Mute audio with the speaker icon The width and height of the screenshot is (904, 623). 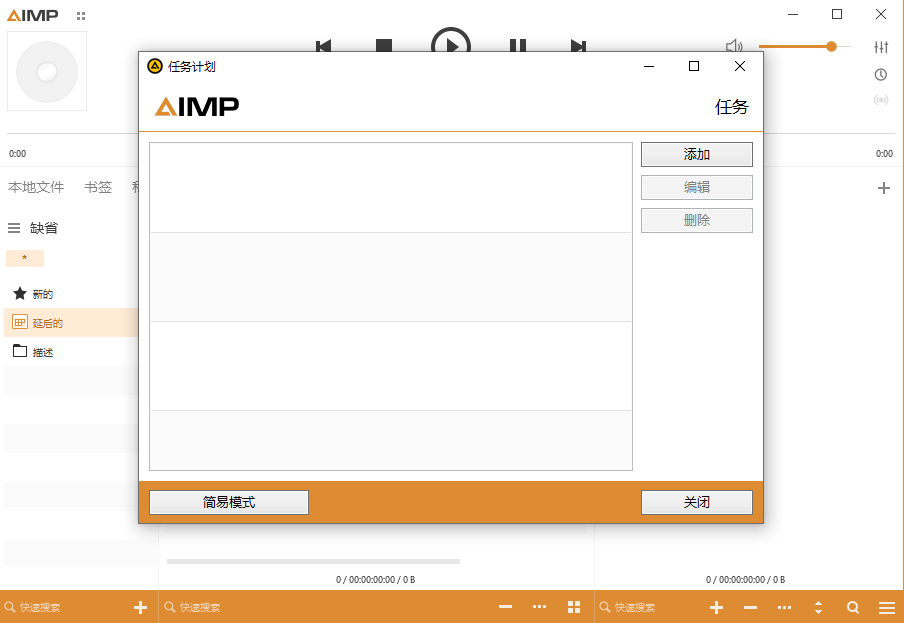734,46
